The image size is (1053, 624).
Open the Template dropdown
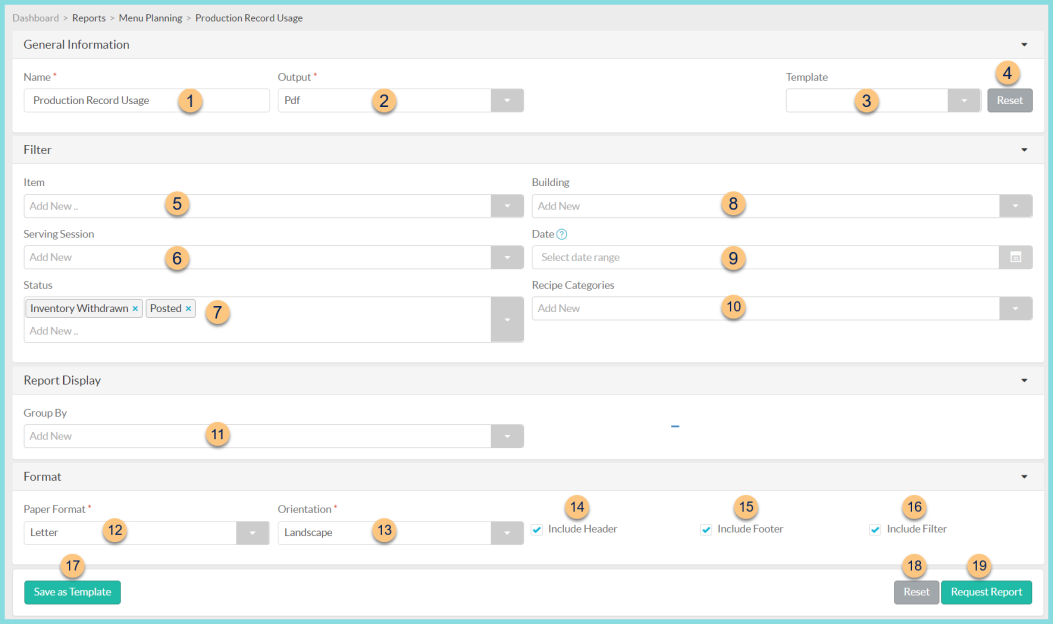963,100
